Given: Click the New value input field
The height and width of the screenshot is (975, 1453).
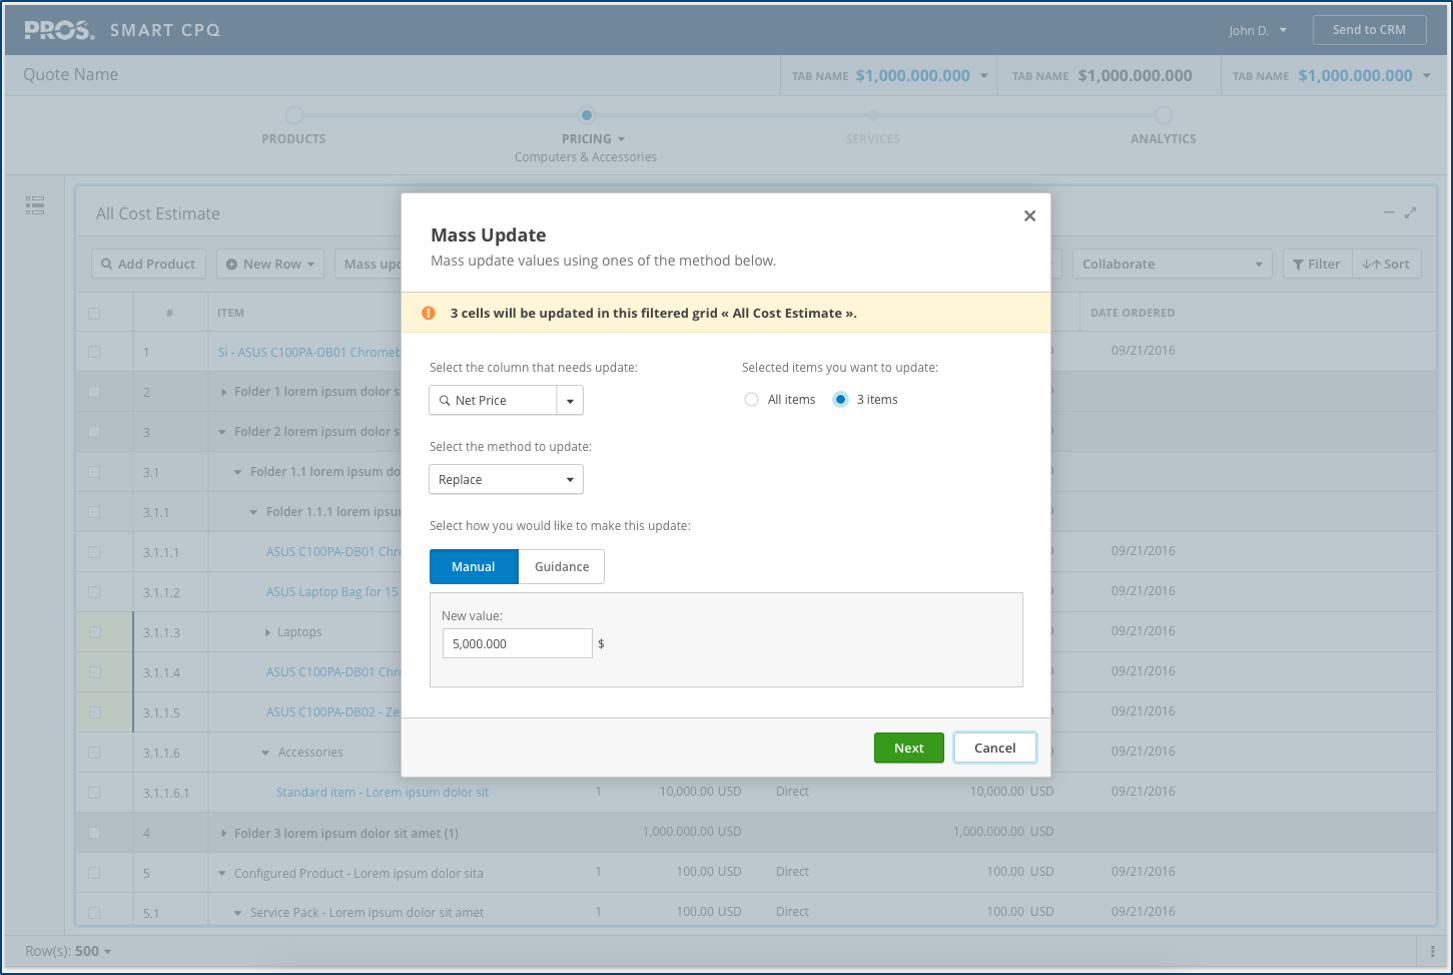Looking at the screenshot, I should coord(517,644).
